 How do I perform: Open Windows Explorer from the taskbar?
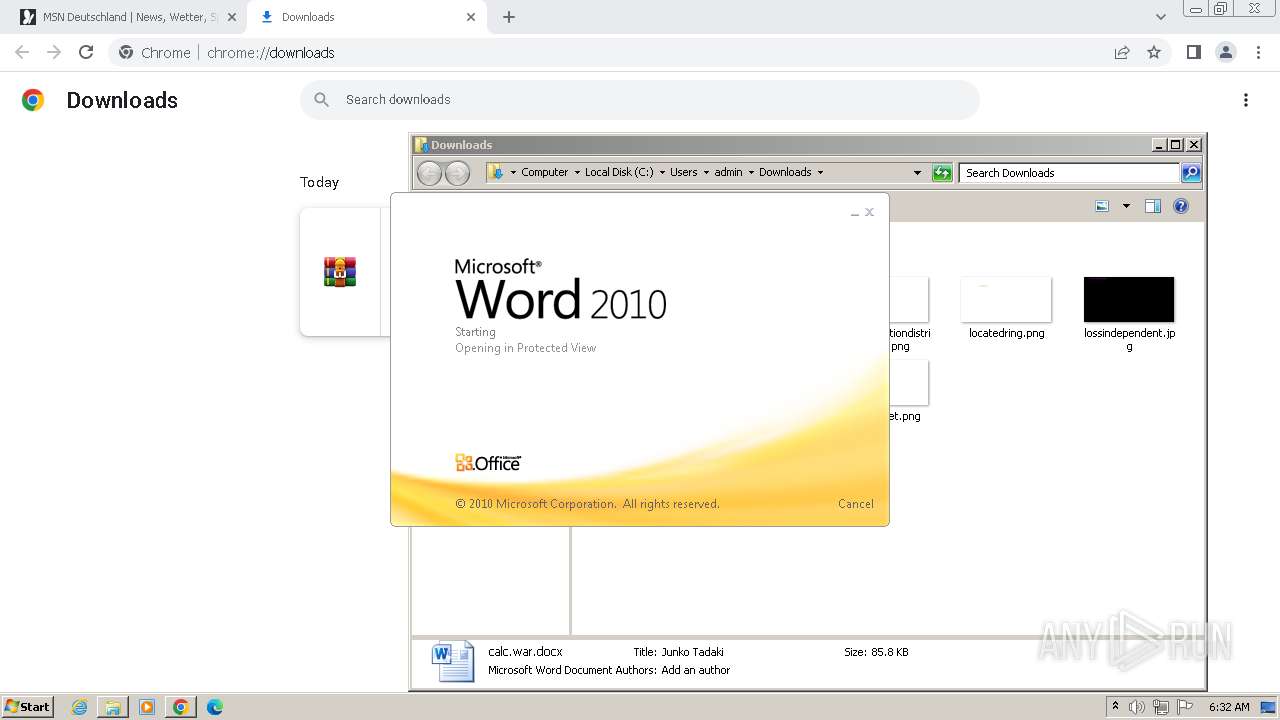113,707
